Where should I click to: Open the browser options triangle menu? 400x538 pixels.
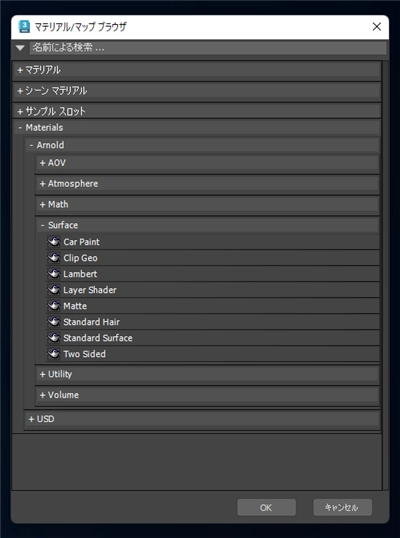click(x=20, y=48)
